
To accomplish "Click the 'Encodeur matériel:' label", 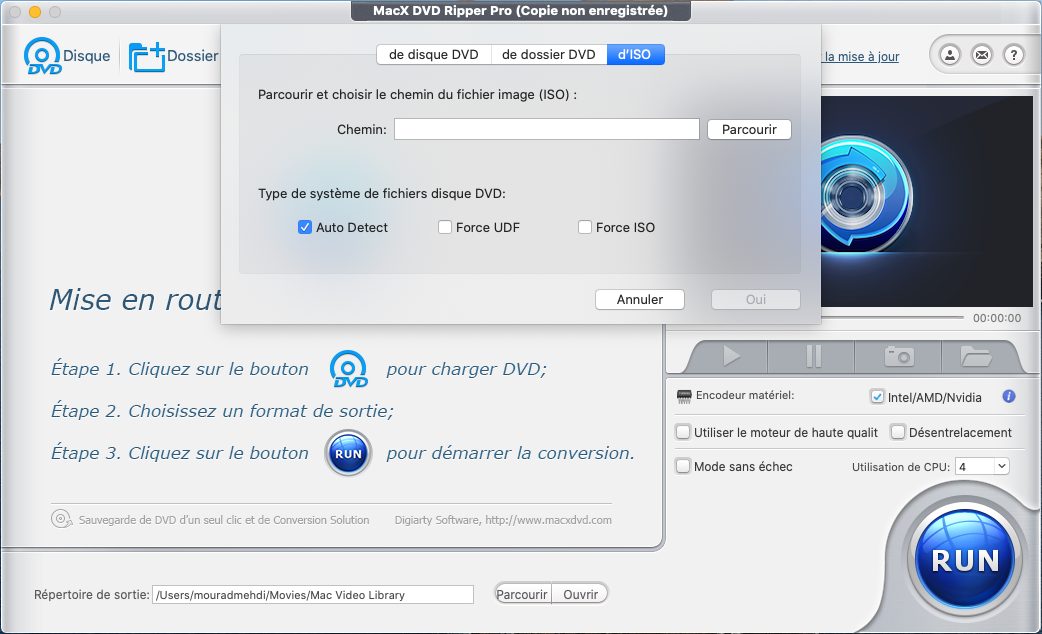I will [x=745, y=395].
